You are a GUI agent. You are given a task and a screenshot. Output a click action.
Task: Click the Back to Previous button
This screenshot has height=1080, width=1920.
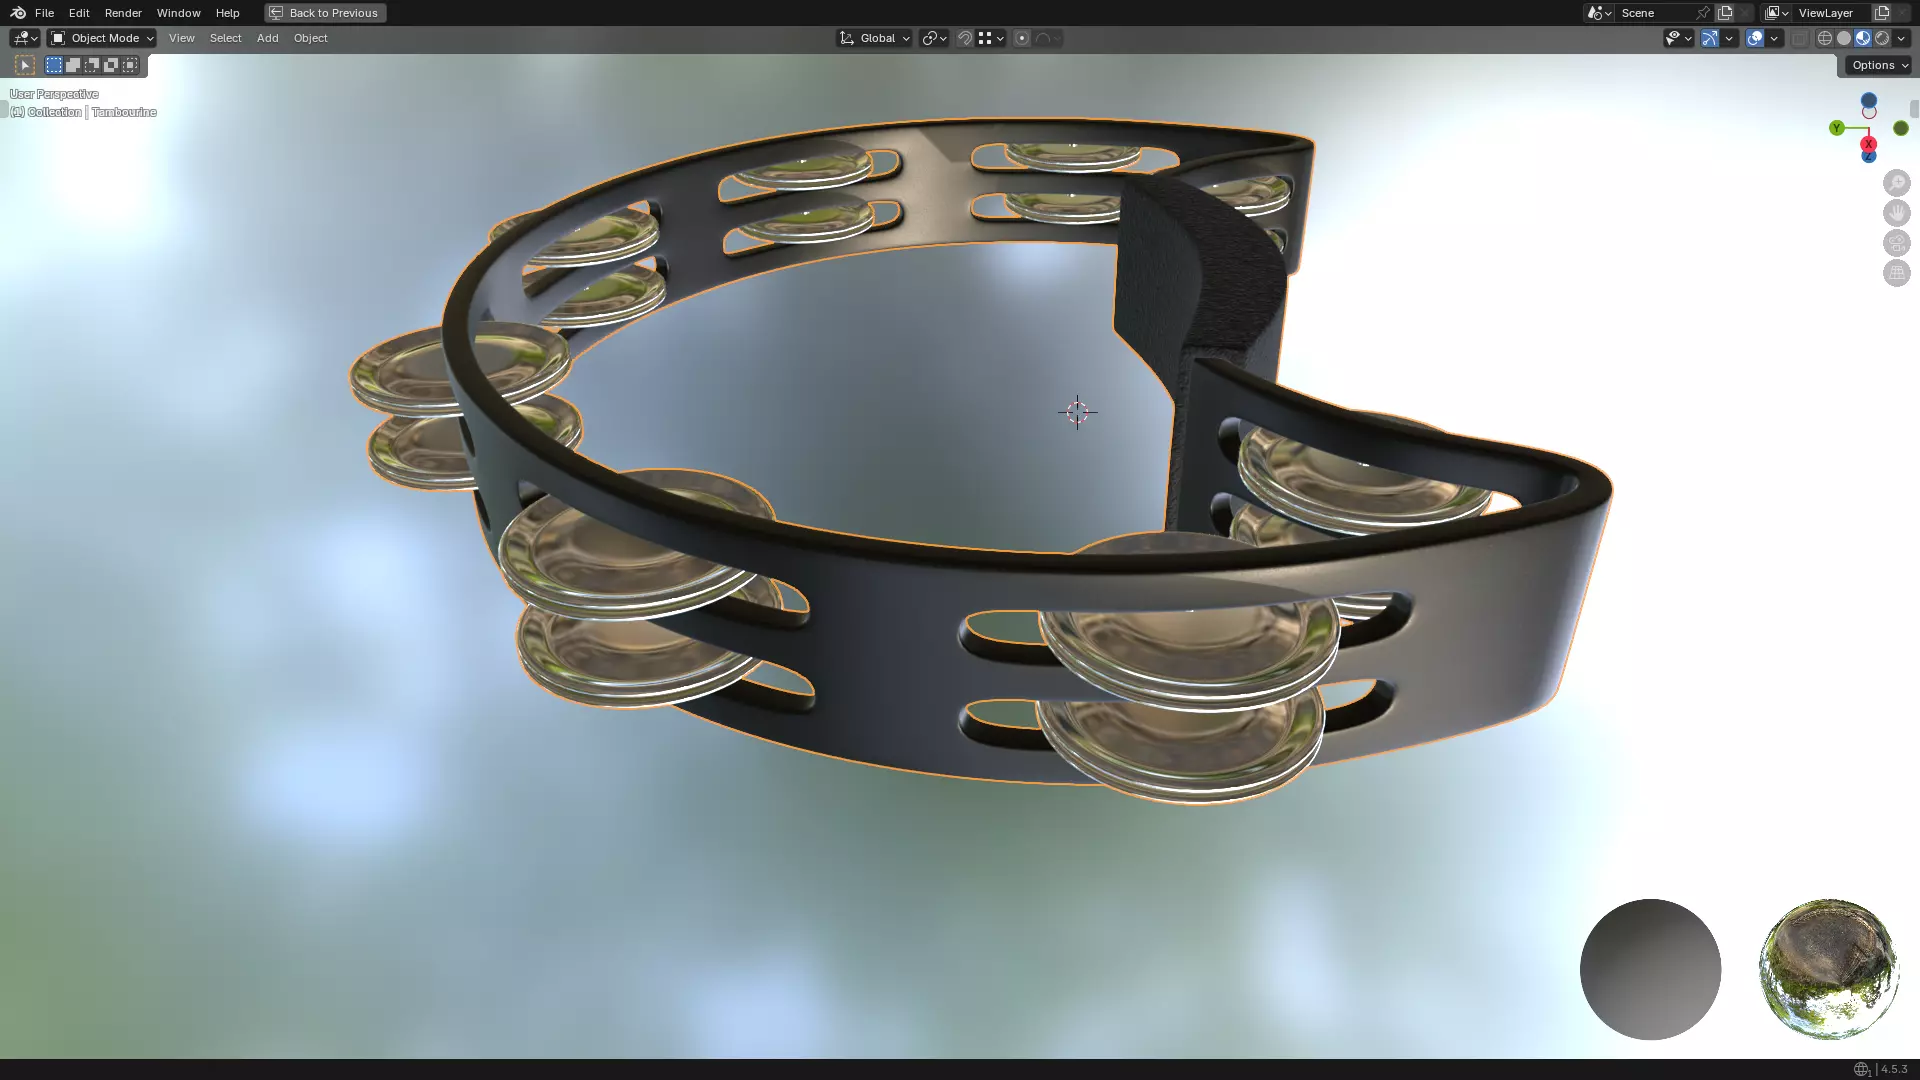click(325, 13)
